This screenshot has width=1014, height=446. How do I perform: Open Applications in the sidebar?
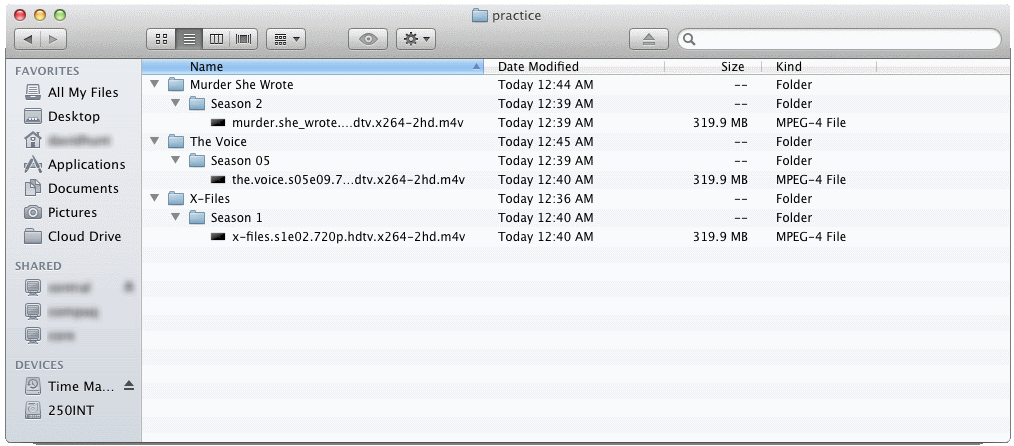click(74, 164)
